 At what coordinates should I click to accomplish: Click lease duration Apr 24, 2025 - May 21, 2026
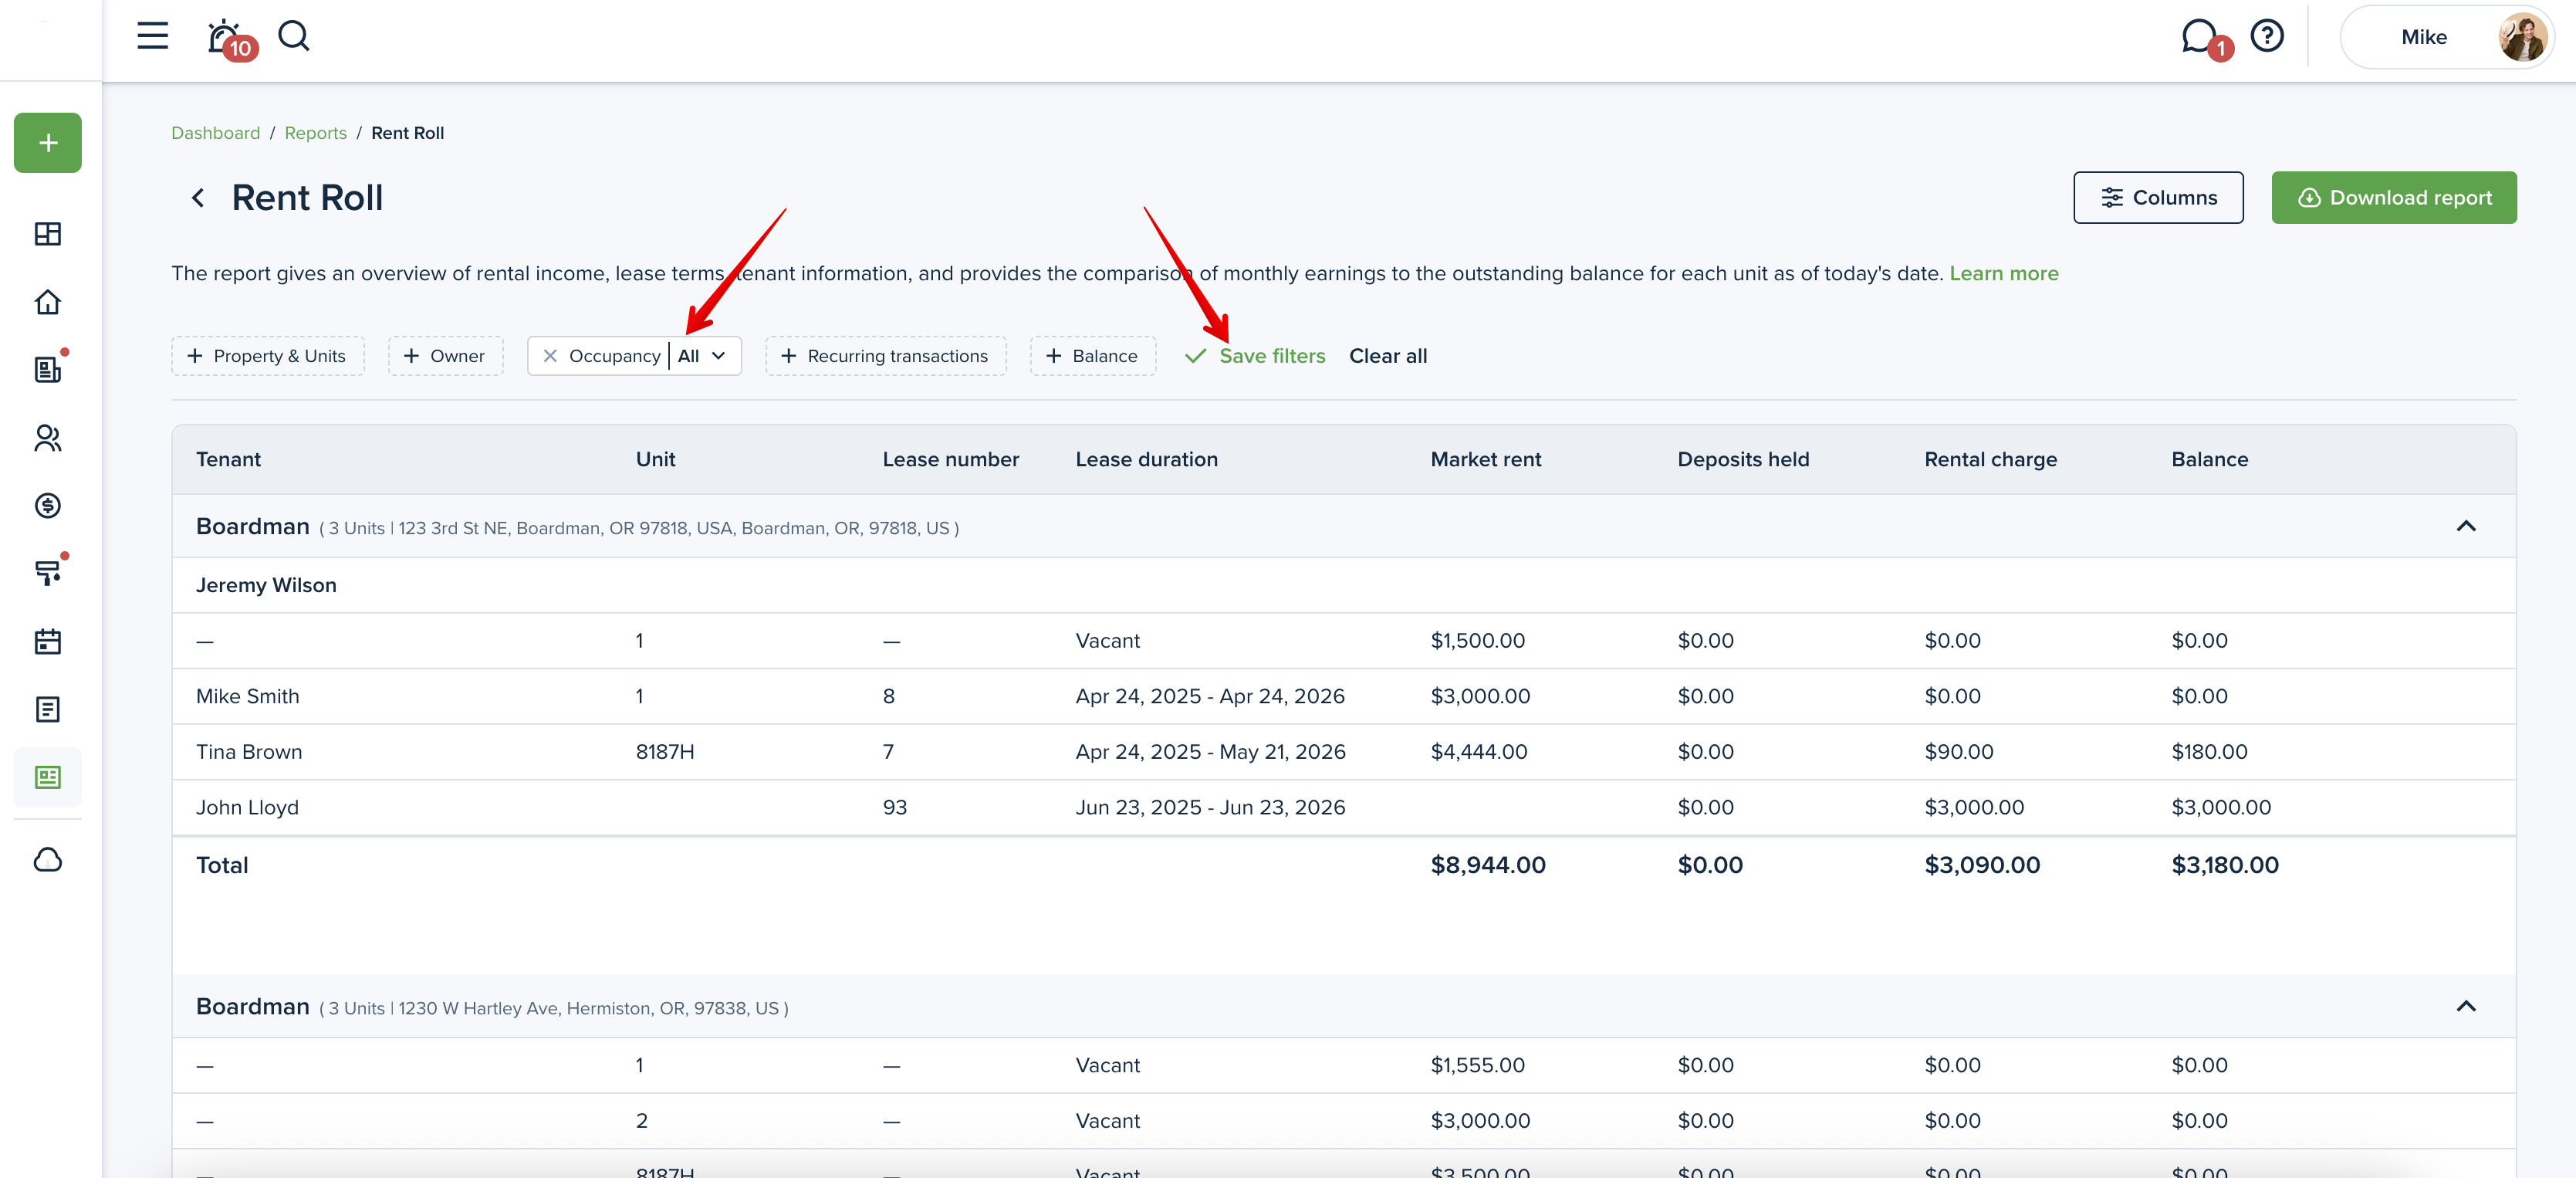(x=1210, y=752)
